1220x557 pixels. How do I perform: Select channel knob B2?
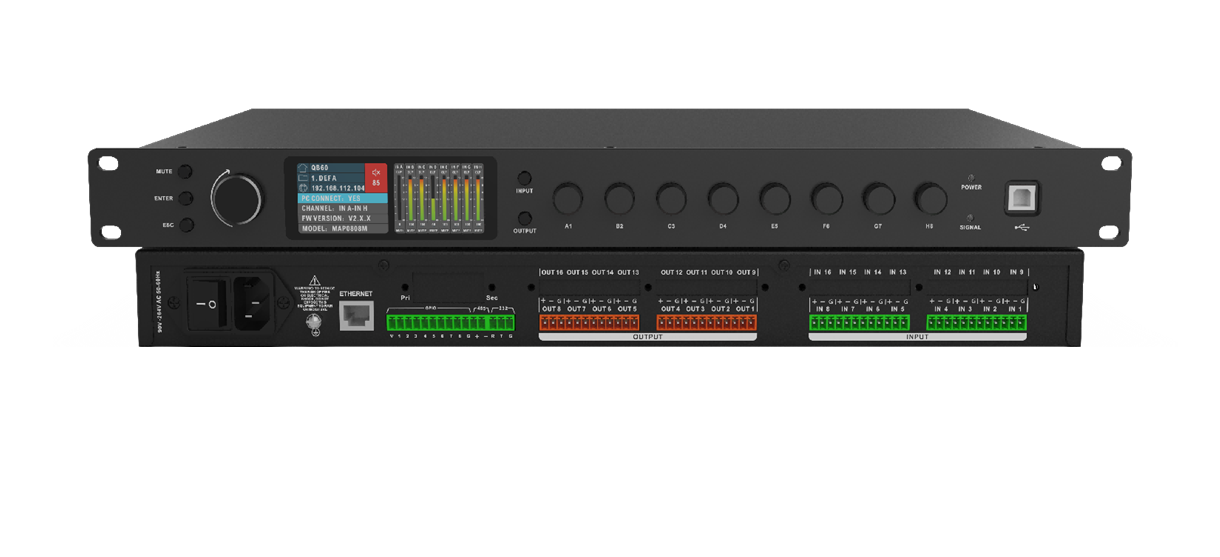click(x=620, y=197)
